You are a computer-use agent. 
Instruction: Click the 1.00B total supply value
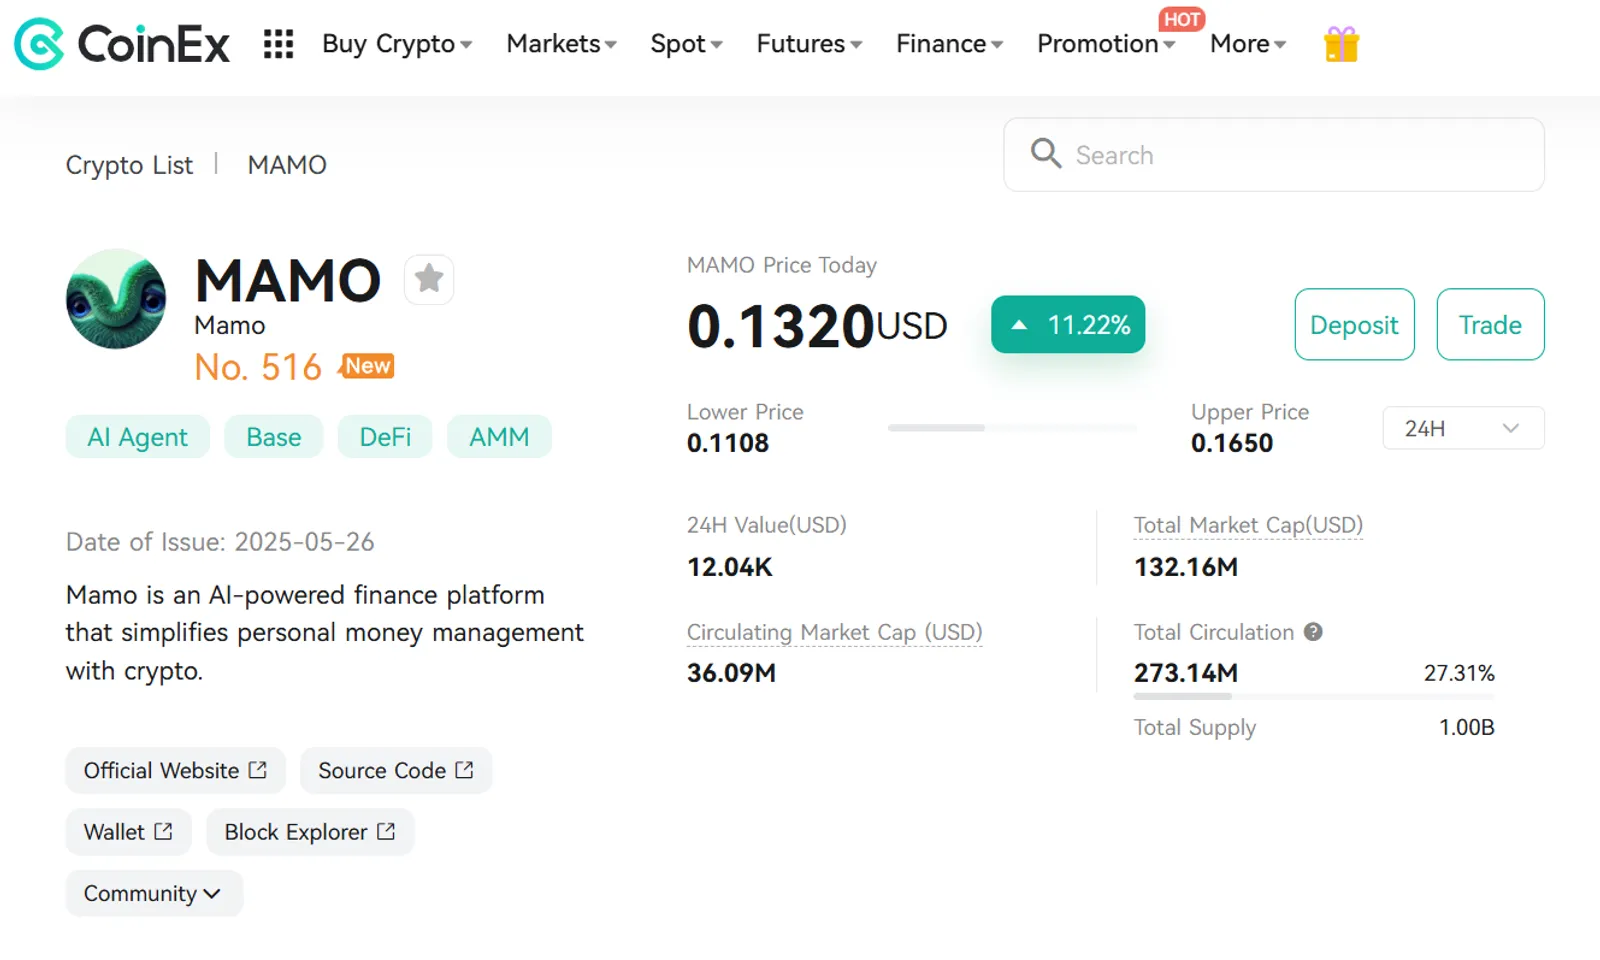point(1467,727)
